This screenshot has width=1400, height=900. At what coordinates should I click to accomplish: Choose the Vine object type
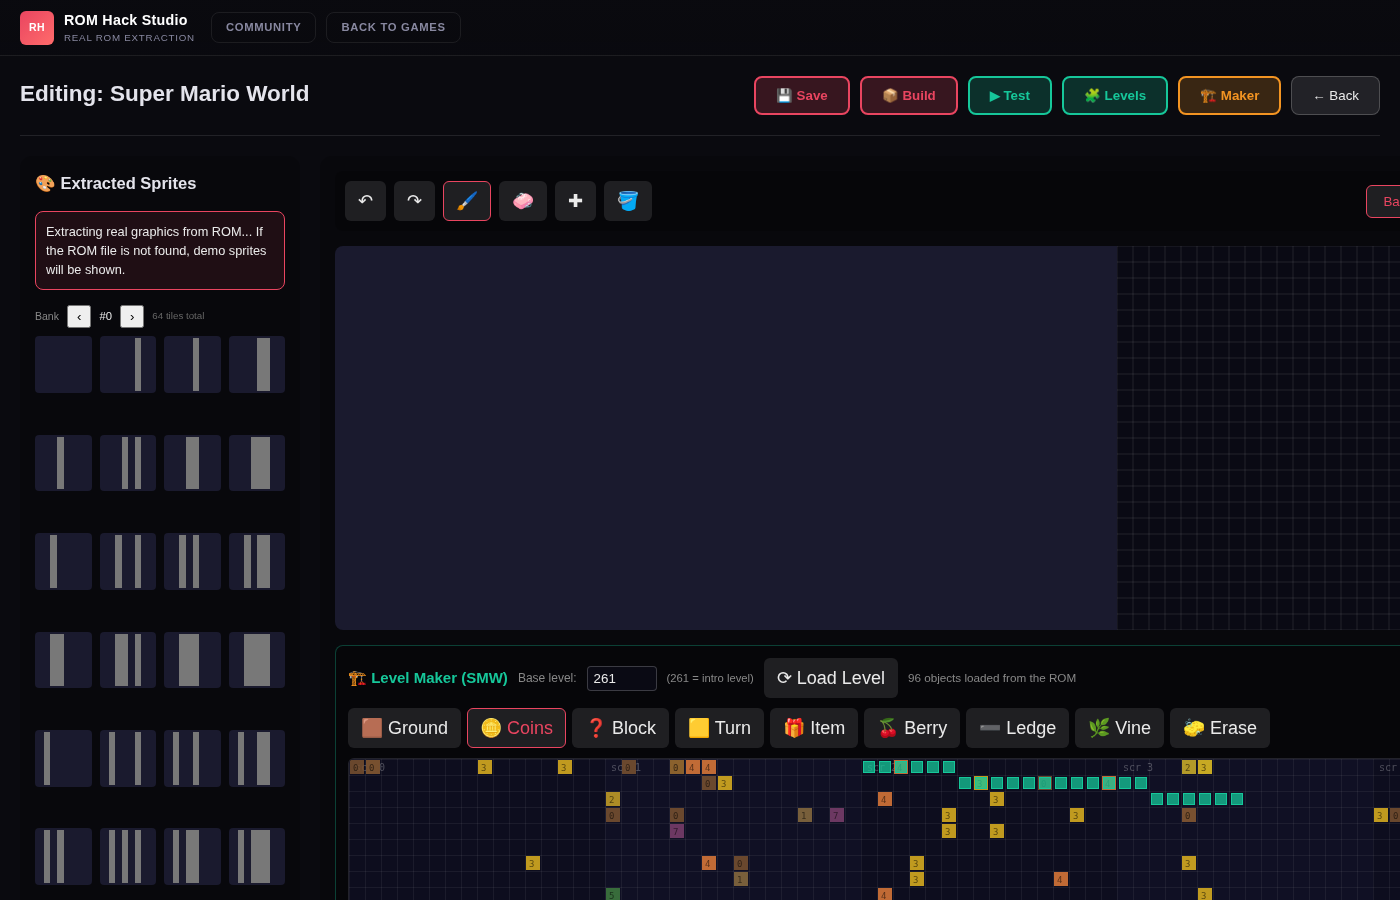pos(1119,728)
